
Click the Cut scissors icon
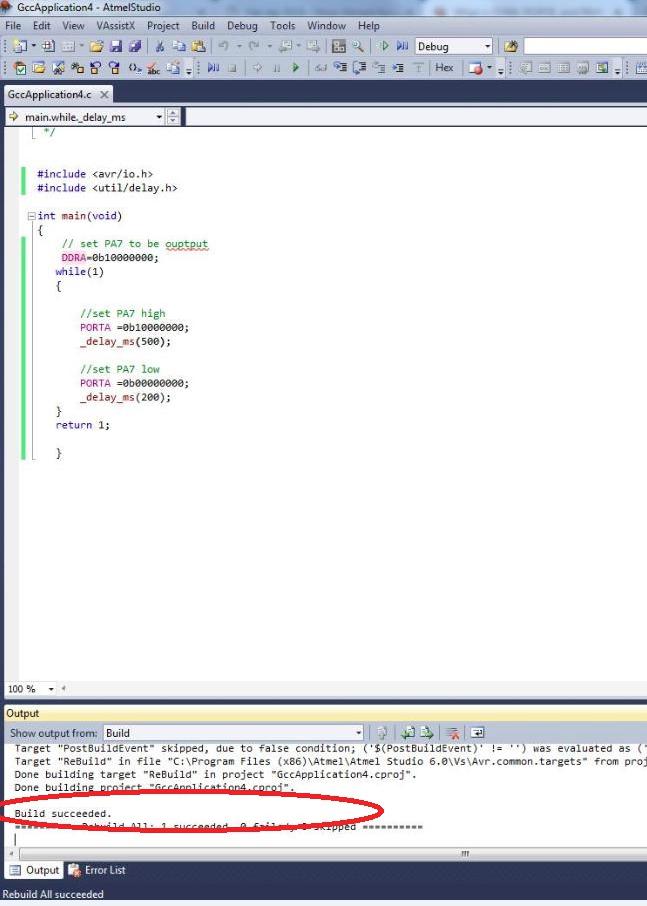click(x=160, y=46)
